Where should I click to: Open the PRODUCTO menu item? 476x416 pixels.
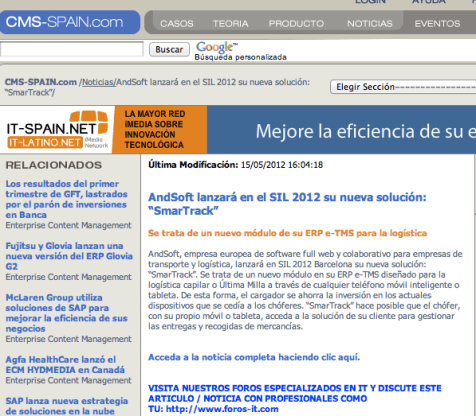[296, 24]
